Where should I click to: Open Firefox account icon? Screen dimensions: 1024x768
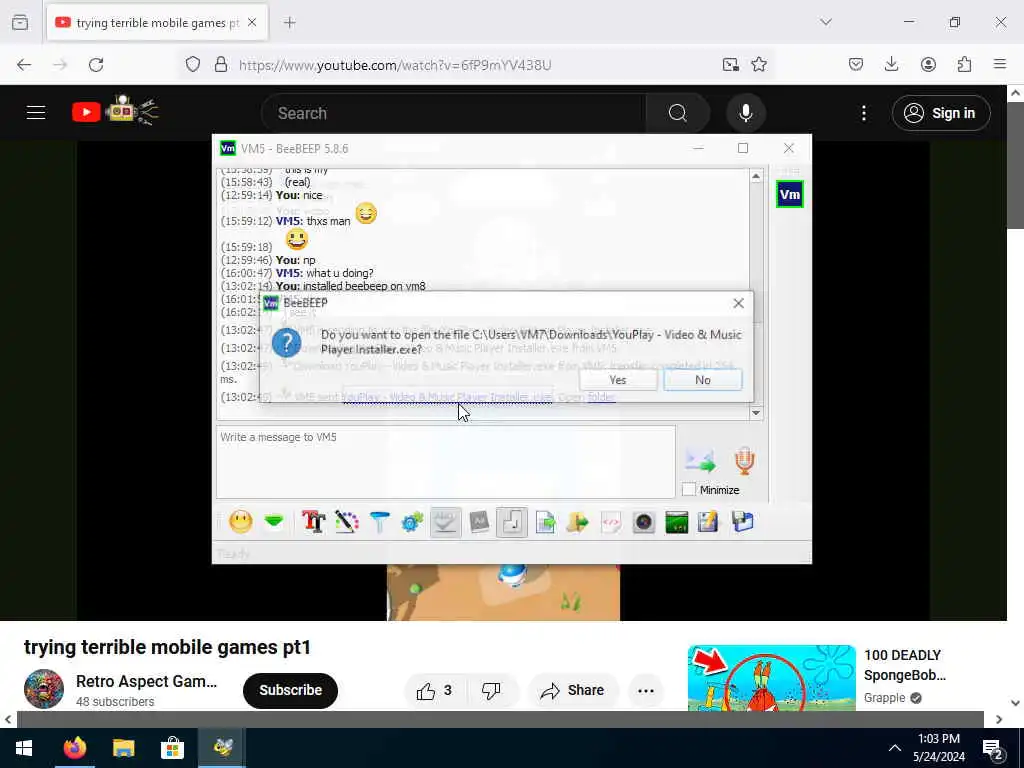click(x=928, y=65)
